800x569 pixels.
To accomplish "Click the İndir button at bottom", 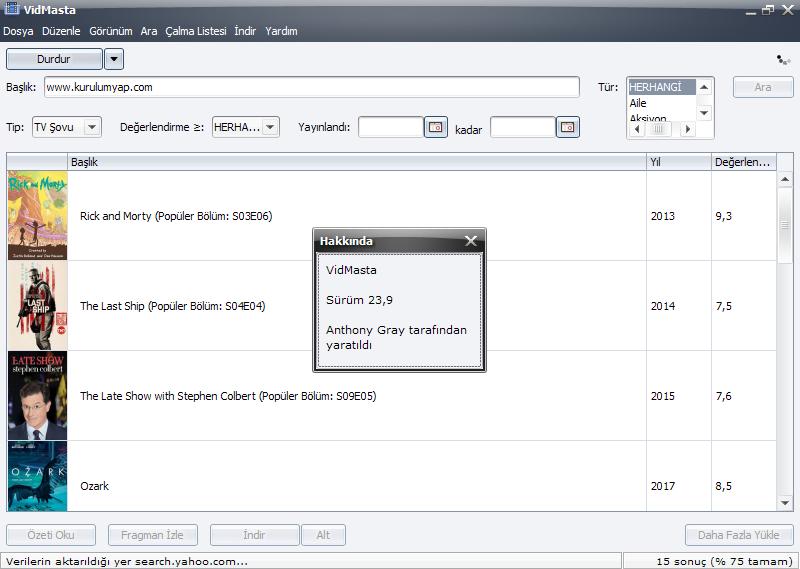I will [x=255, y=535].
